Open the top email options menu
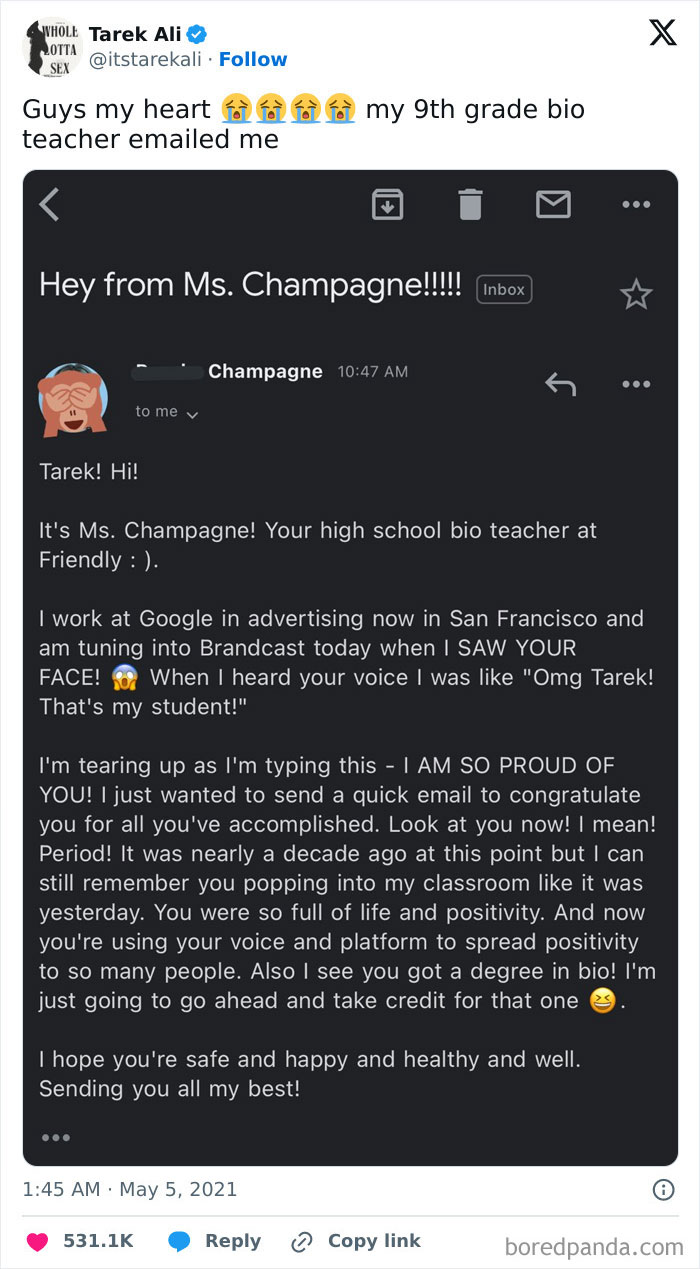Image resolution: width=700 pixels, height=1269 pixels. (x=636, y=204)
